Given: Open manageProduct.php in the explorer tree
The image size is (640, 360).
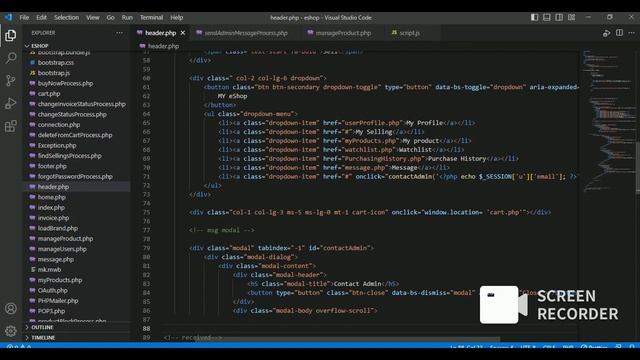Looking at the screenshot, I should tap(65, 239).
